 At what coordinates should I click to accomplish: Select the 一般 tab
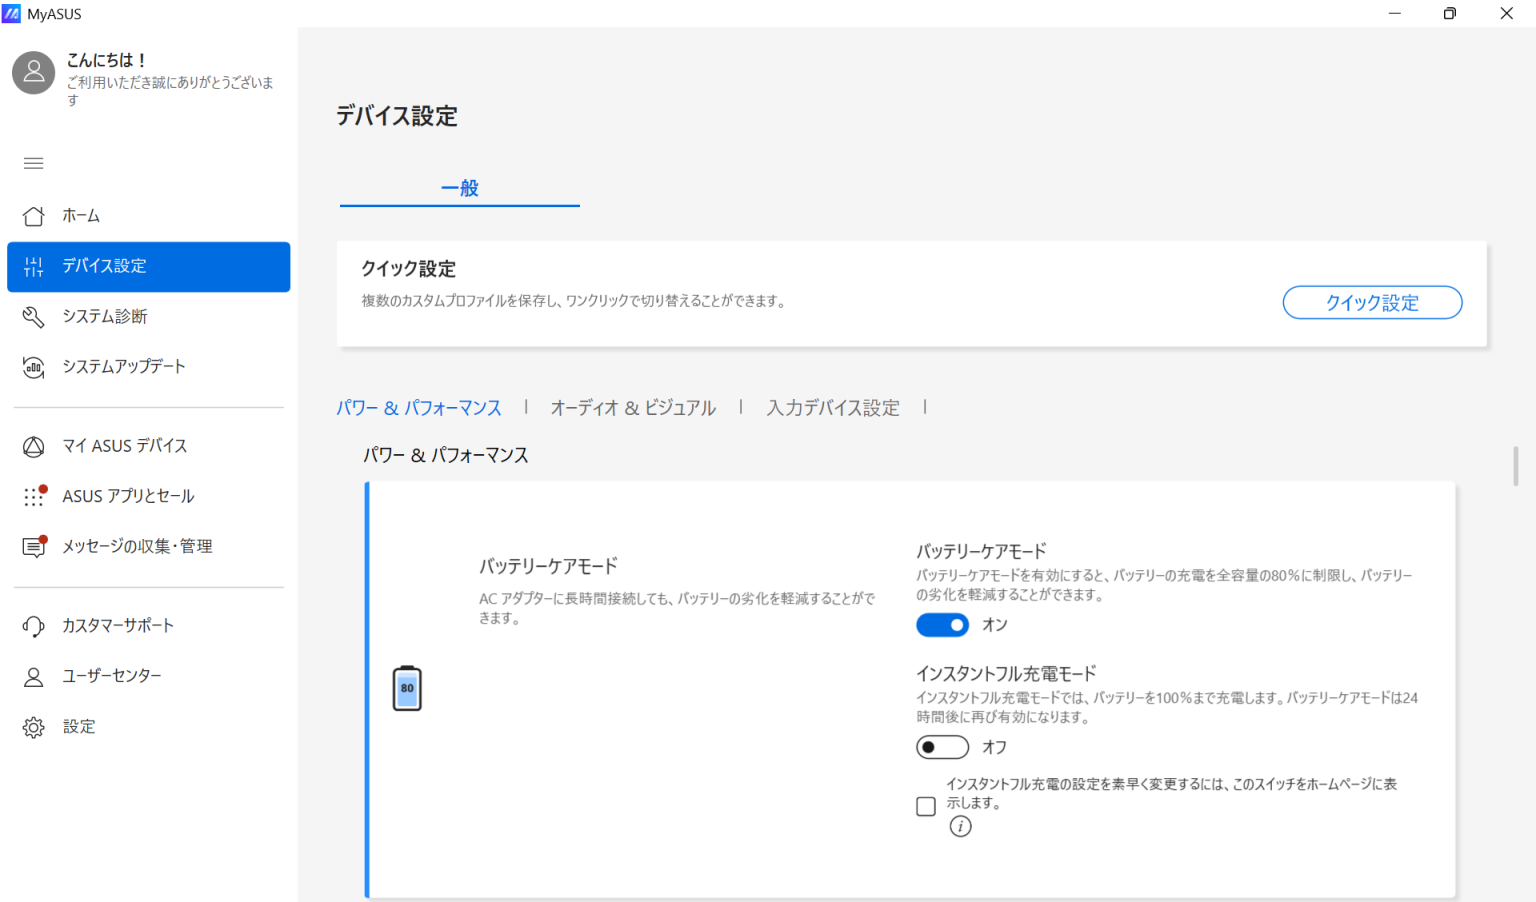coord(460,188)
